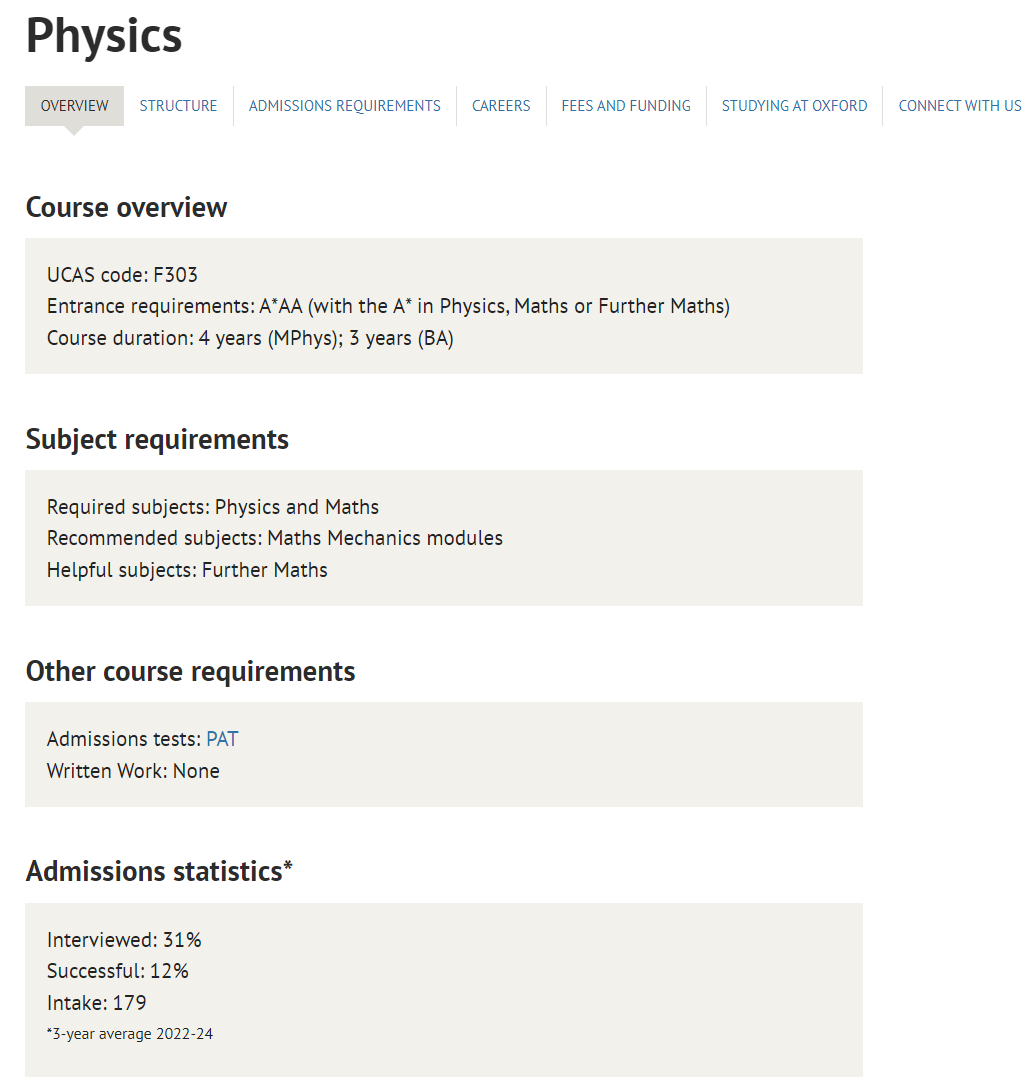Go to the Careers tab

pyautogui.click(x=501, y=106)
